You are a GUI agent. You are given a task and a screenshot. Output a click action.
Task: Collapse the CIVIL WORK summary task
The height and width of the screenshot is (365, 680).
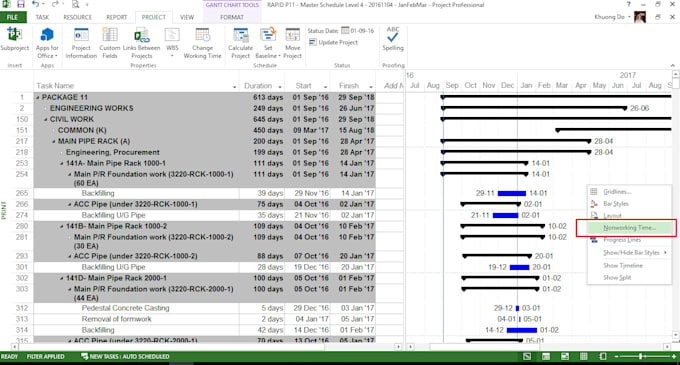(46, 120)
